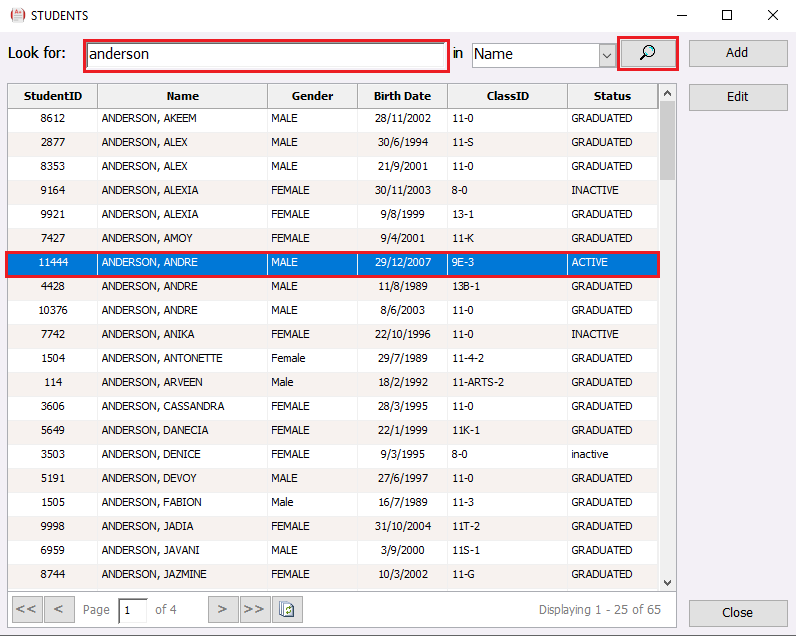
Task: Click the refresh icon in pager
Action: (x=287, y=609)
